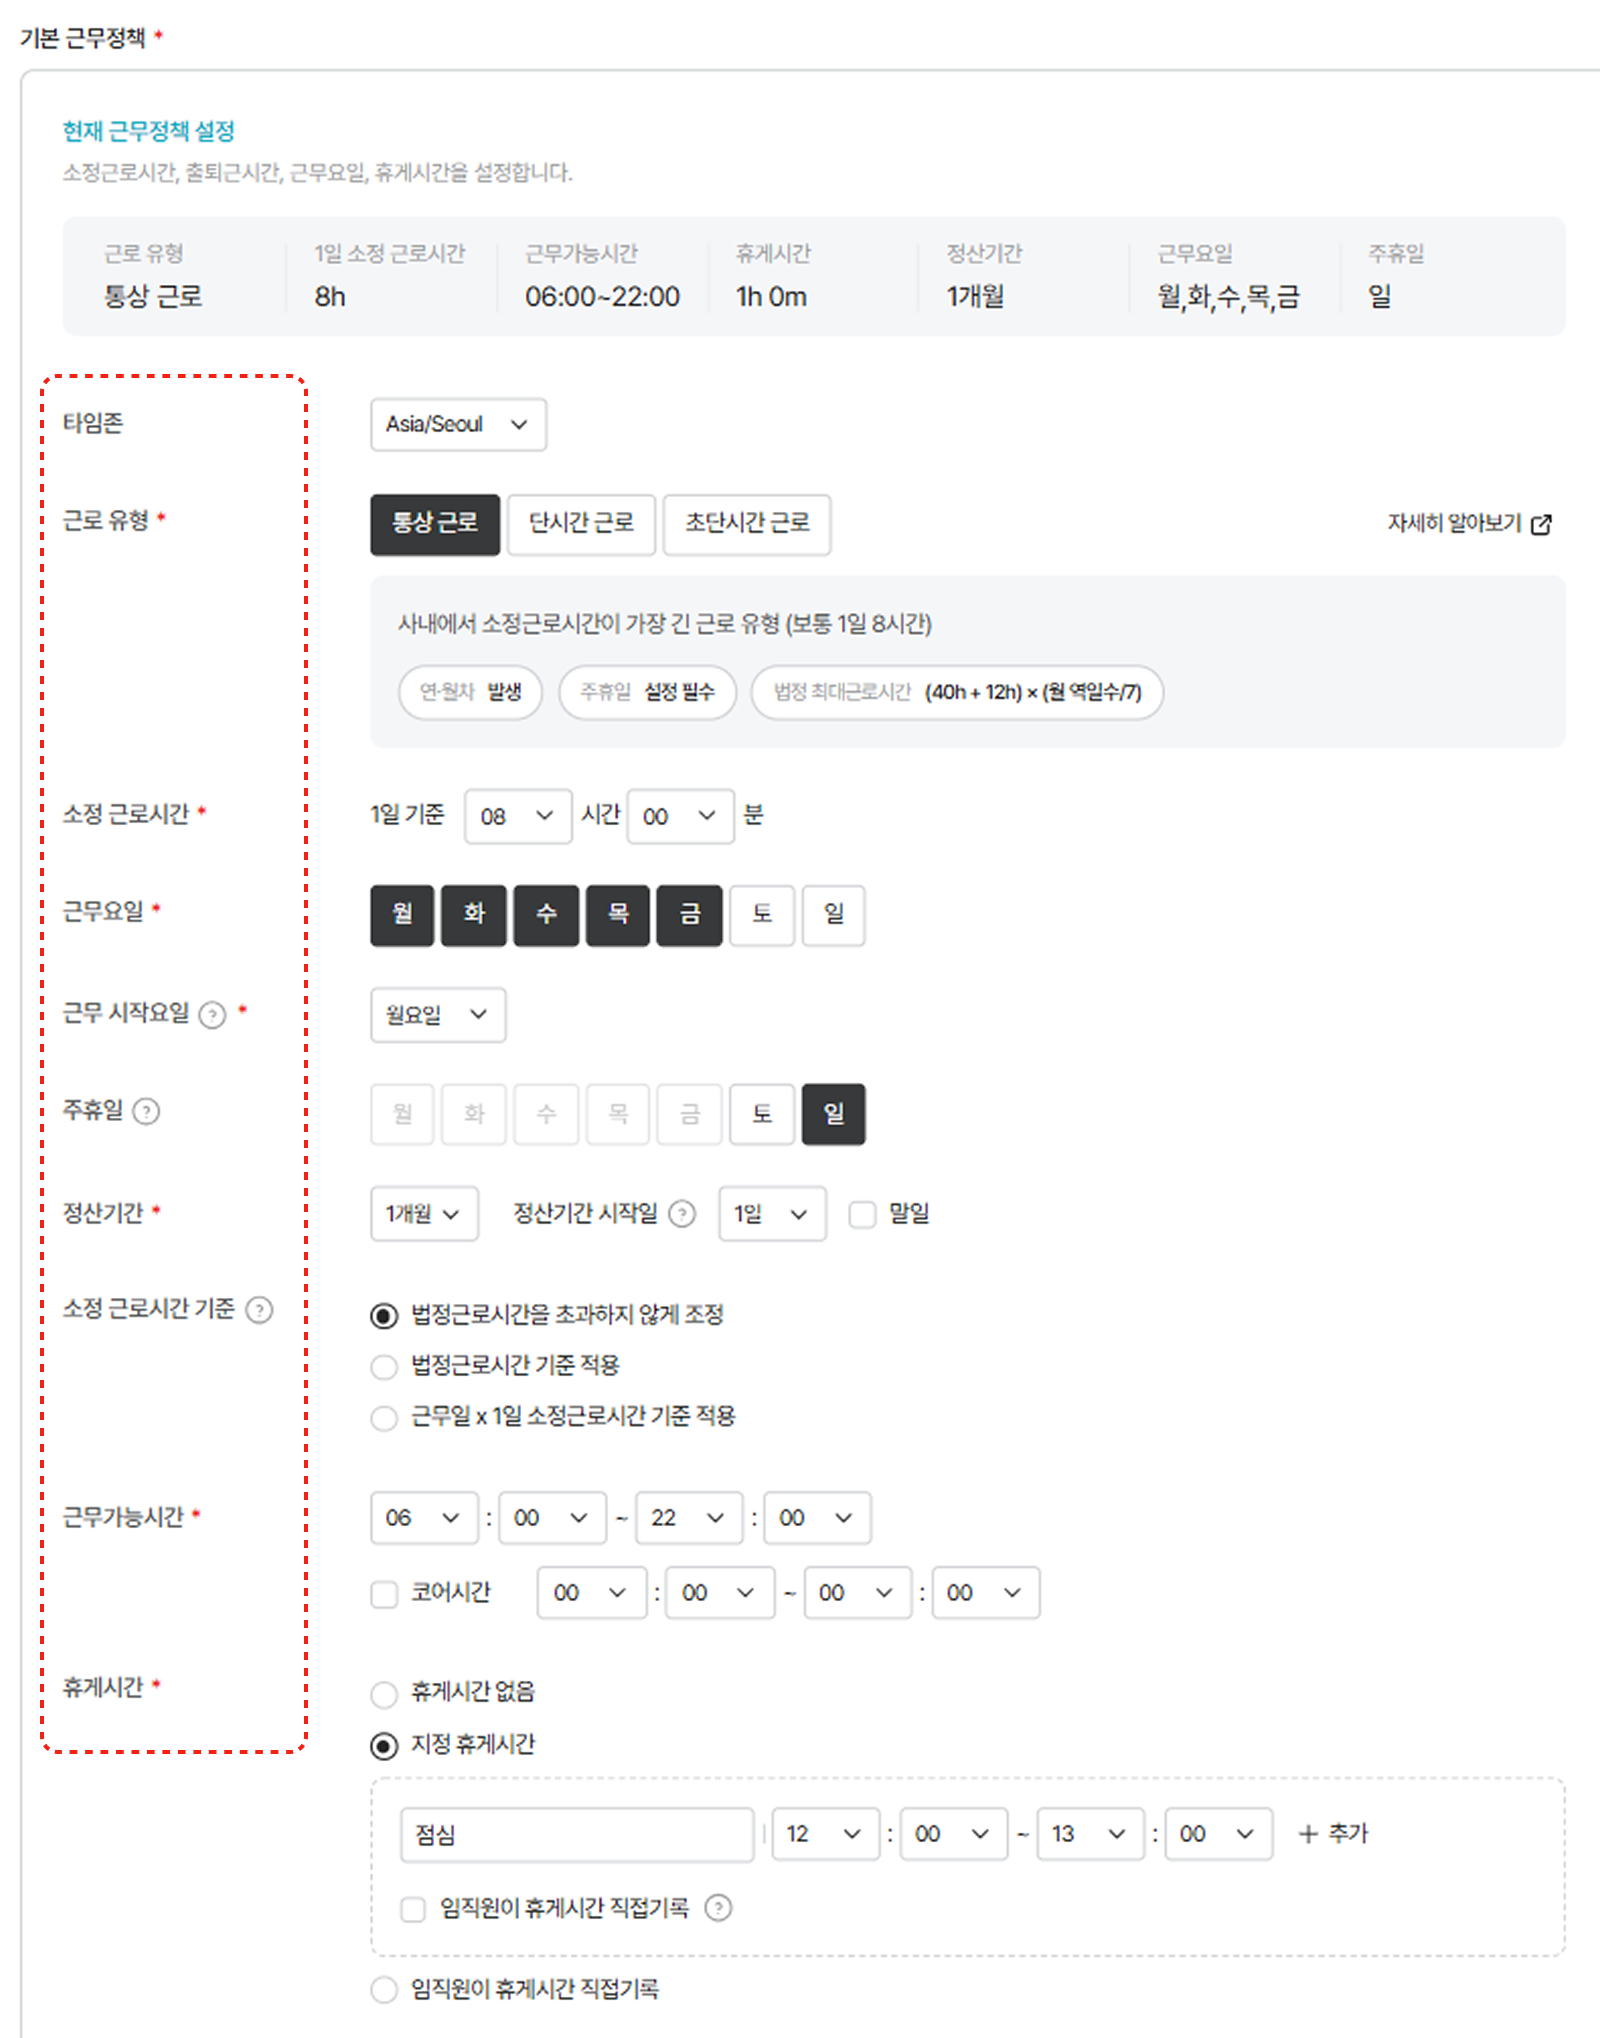The image size is (1600, 2038).
Task: Select 근무일 x 1일 소정근로시간 기준 적용 radio
Action: [384, 1418]
